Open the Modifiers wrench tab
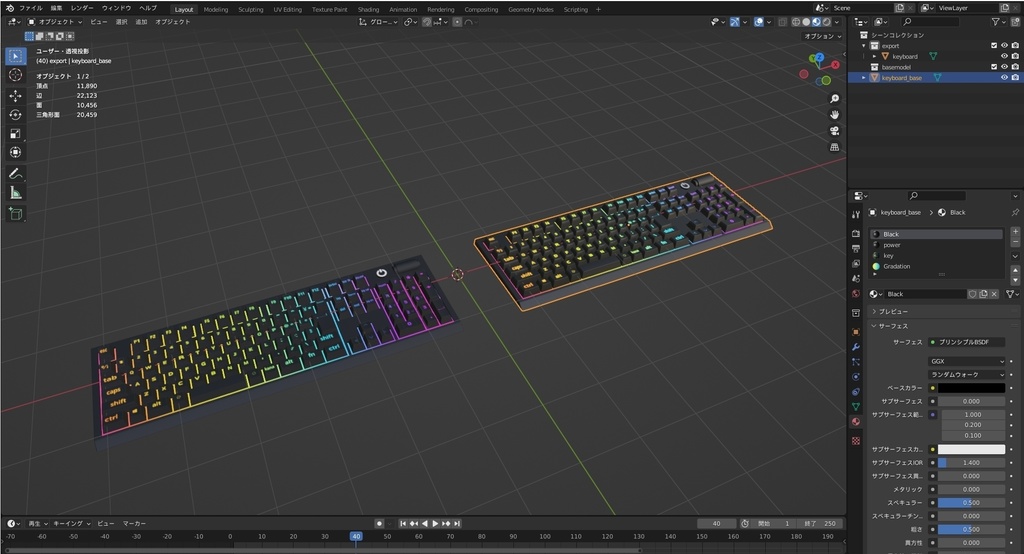Viewport: 1024px width, 554px height. pos(856,347)
